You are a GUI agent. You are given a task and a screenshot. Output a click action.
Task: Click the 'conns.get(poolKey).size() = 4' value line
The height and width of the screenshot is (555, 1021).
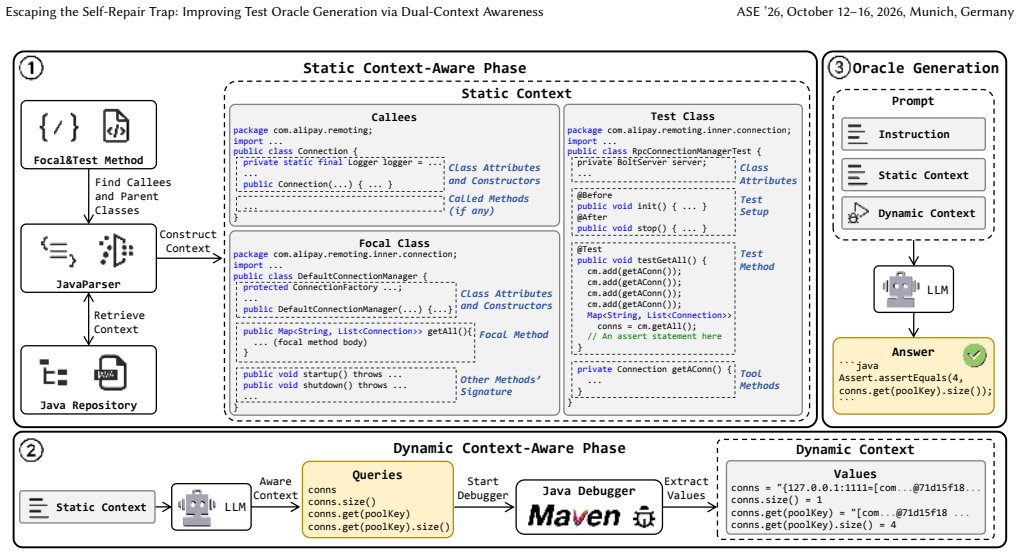813,524
